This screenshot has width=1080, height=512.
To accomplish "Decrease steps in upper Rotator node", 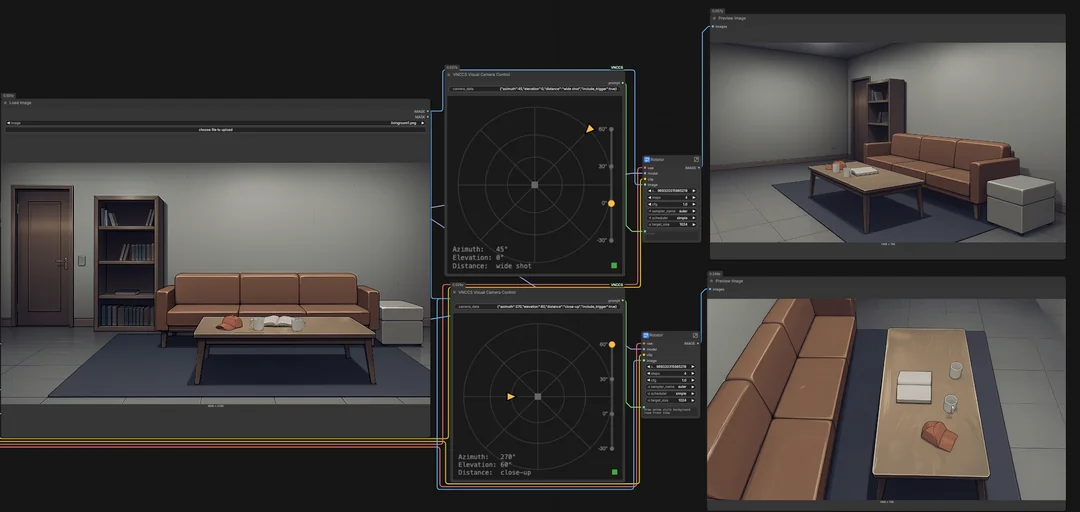I will (650, 198).
